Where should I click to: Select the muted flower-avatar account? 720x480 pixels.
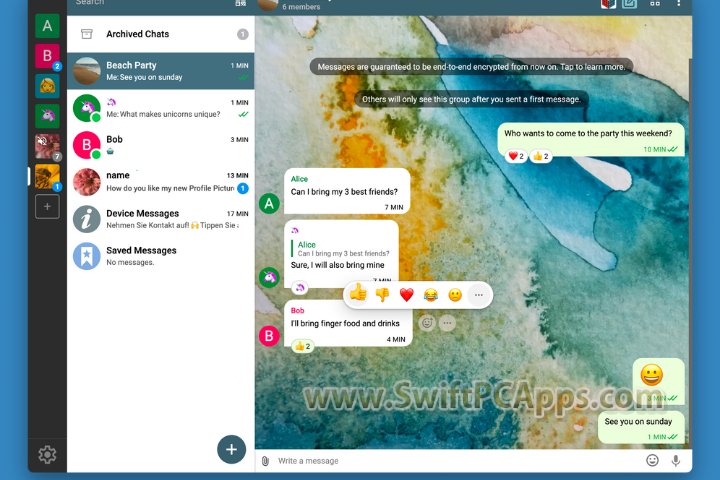click(47, 146)
